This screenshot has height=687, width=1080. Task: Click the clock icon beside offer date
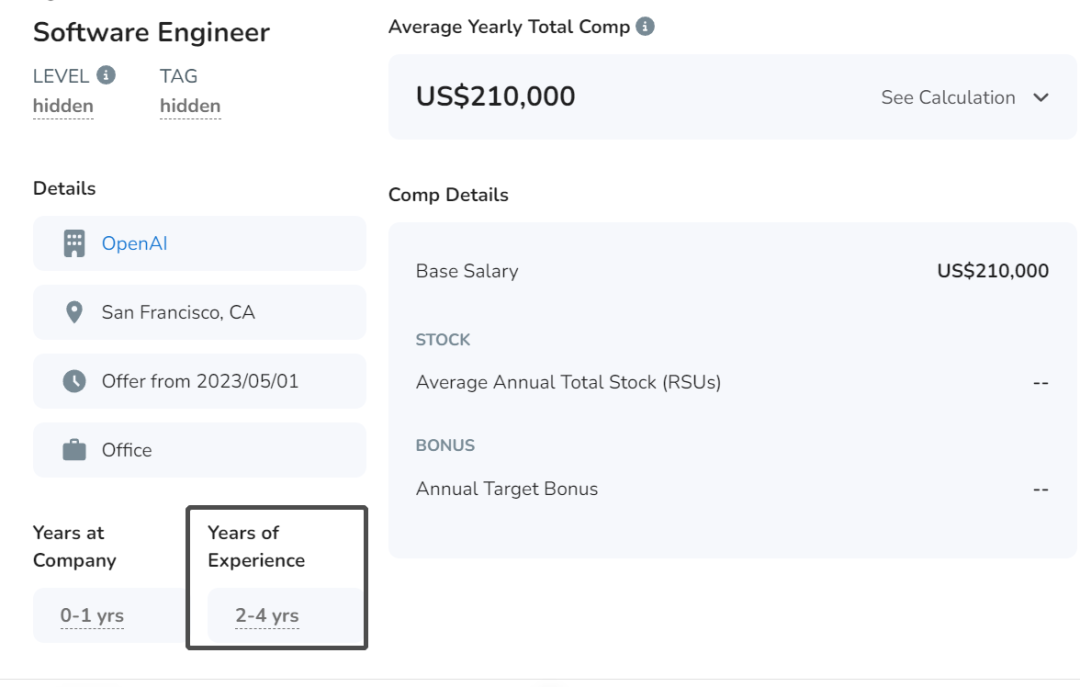(x=74, y=381)
